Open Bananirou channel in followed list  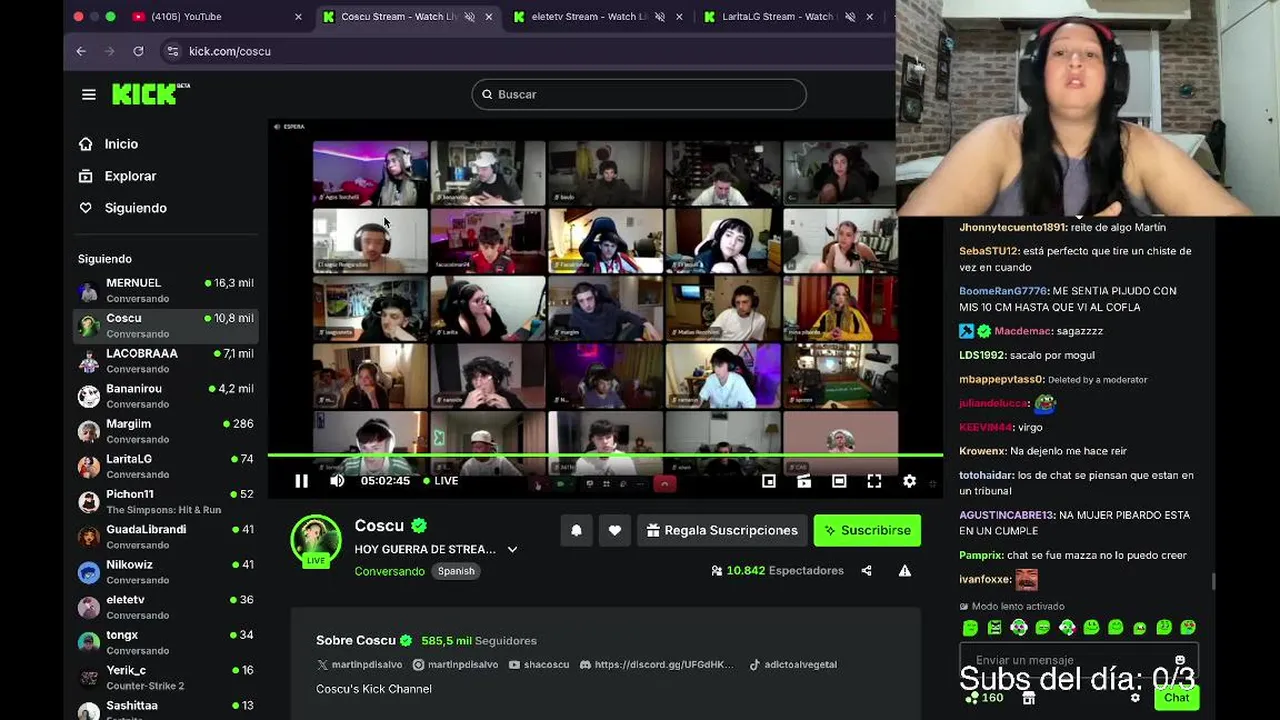pos(166,395)
